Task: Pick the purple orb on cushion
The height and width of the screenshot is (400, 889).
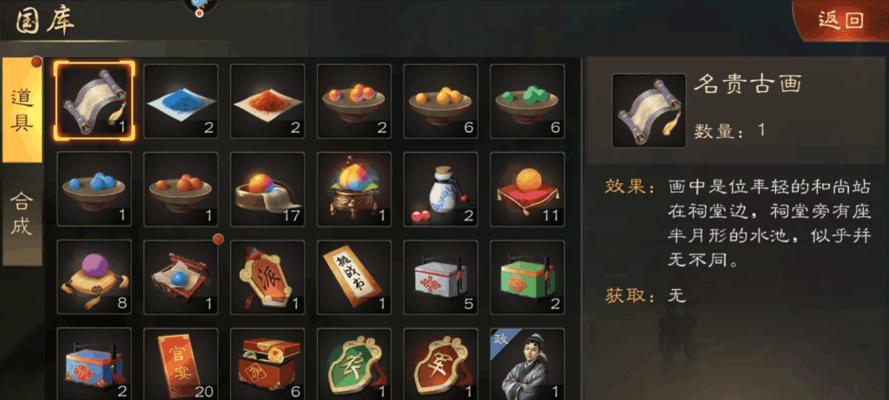Action: click(x=94, y=277)
